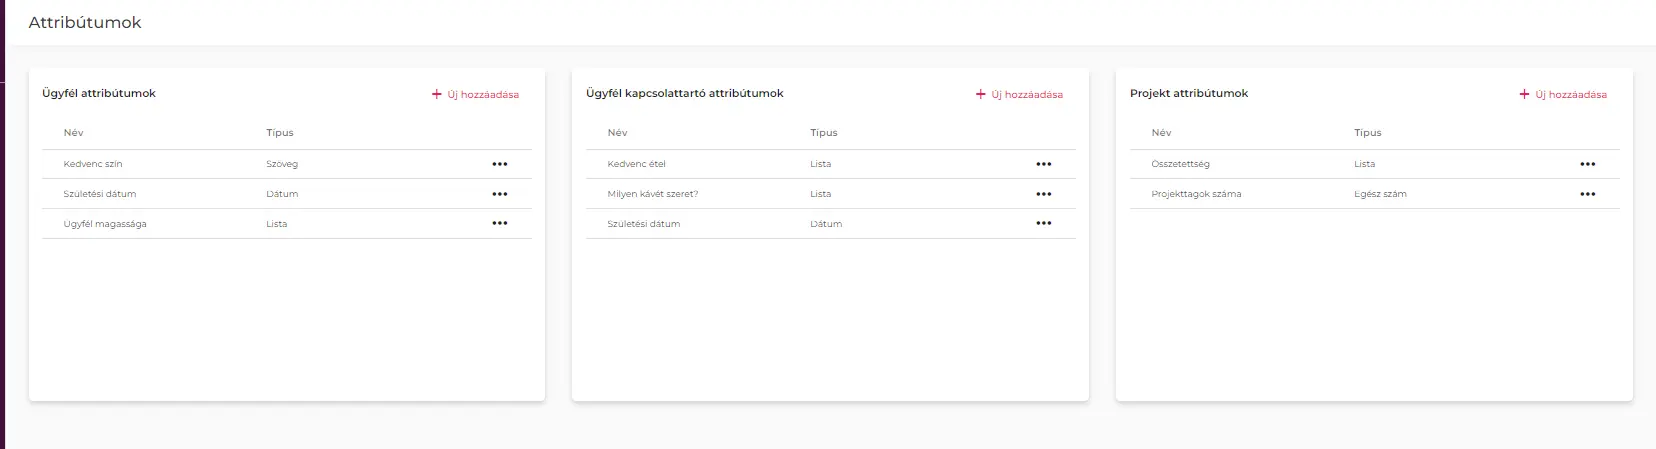Screen dimensions: 1656x449
Task: Open options for Milyen kávét szeret? row
Action: tap(1044, 194)
